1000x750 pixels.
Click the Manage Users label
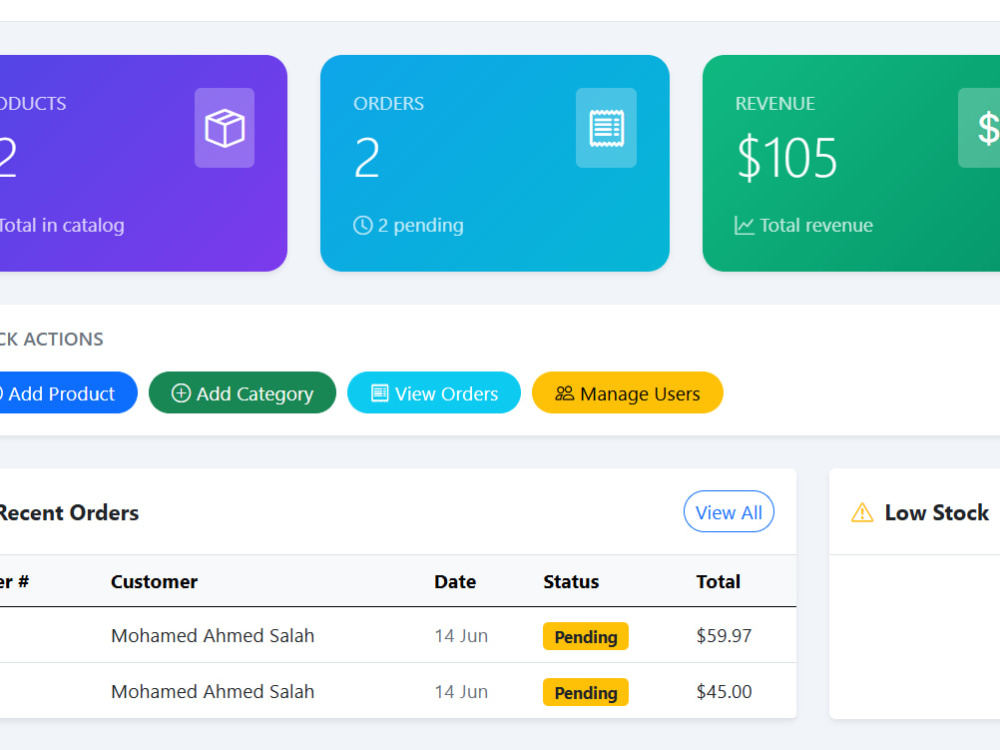tap(640, 394)
